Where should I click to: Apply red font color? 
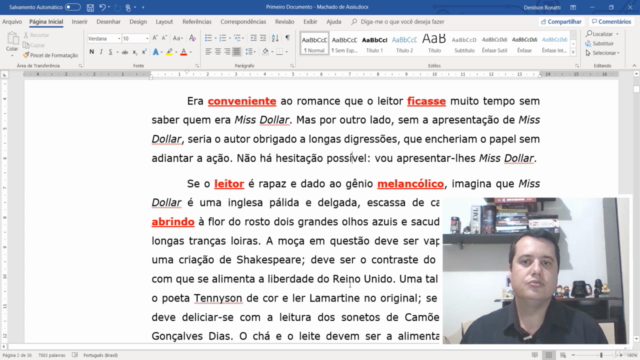tap(184, 52)
